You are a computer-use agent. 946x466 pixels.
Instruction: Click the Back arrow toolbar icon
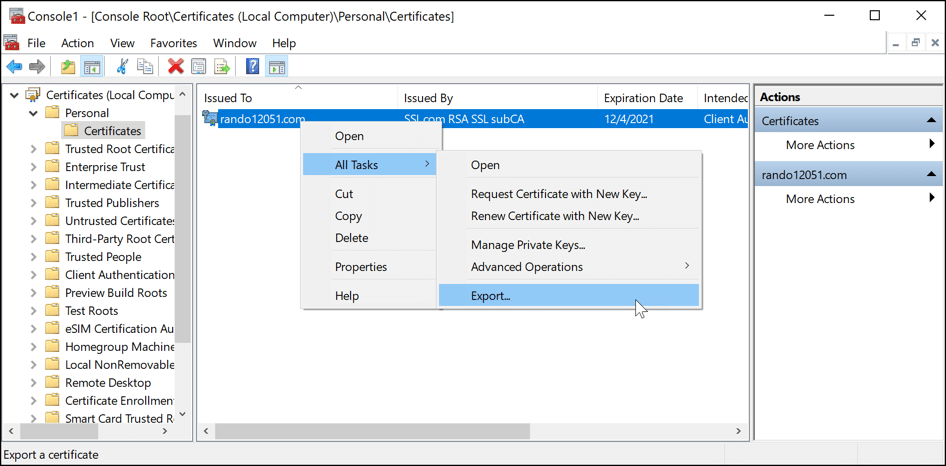pyautogui.click(x=14, y=67)
